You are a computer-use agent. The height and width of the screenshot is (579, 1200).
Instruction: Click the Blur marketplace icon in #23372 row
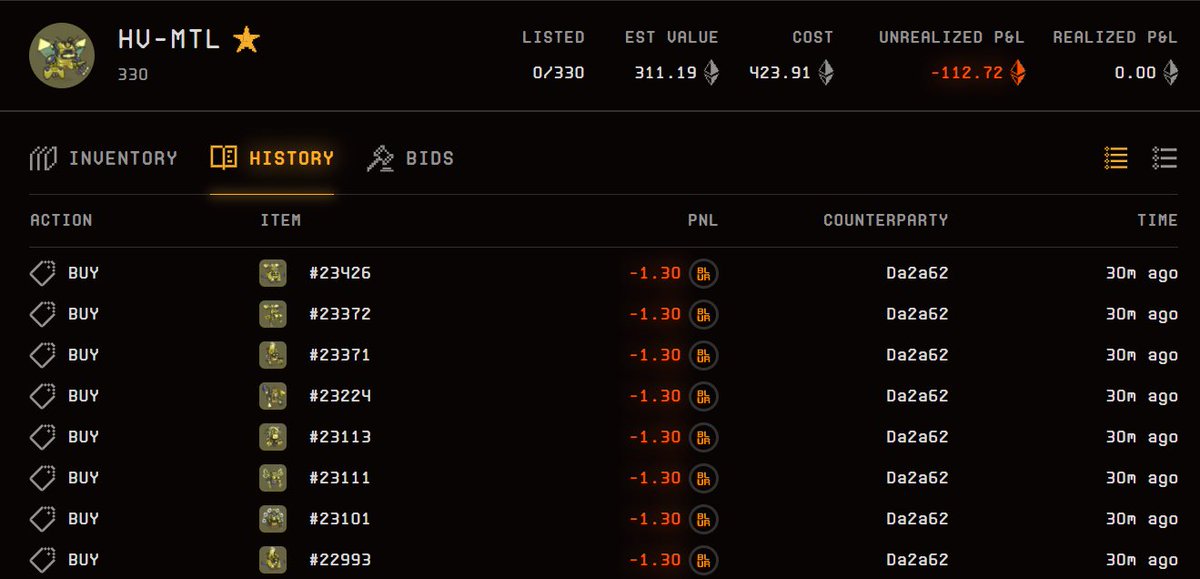[704, 314]
